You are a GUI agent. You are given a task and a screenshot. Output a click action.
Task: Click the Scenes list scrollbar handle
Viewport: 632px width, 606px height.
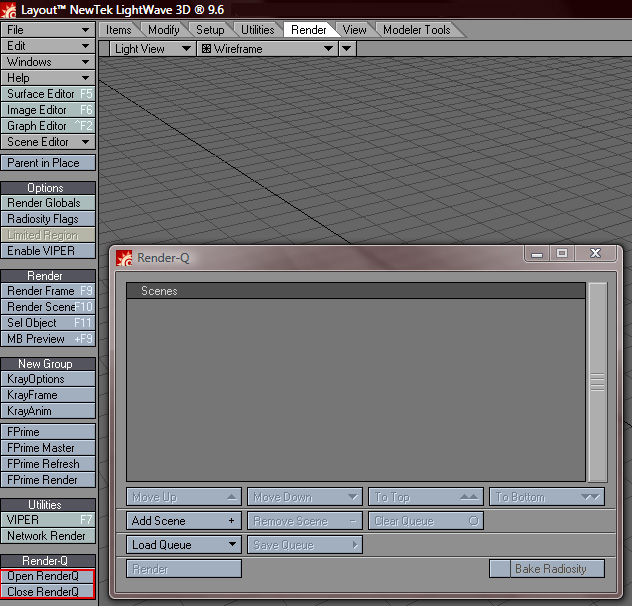pyautogui.click(x=597, y=382)
